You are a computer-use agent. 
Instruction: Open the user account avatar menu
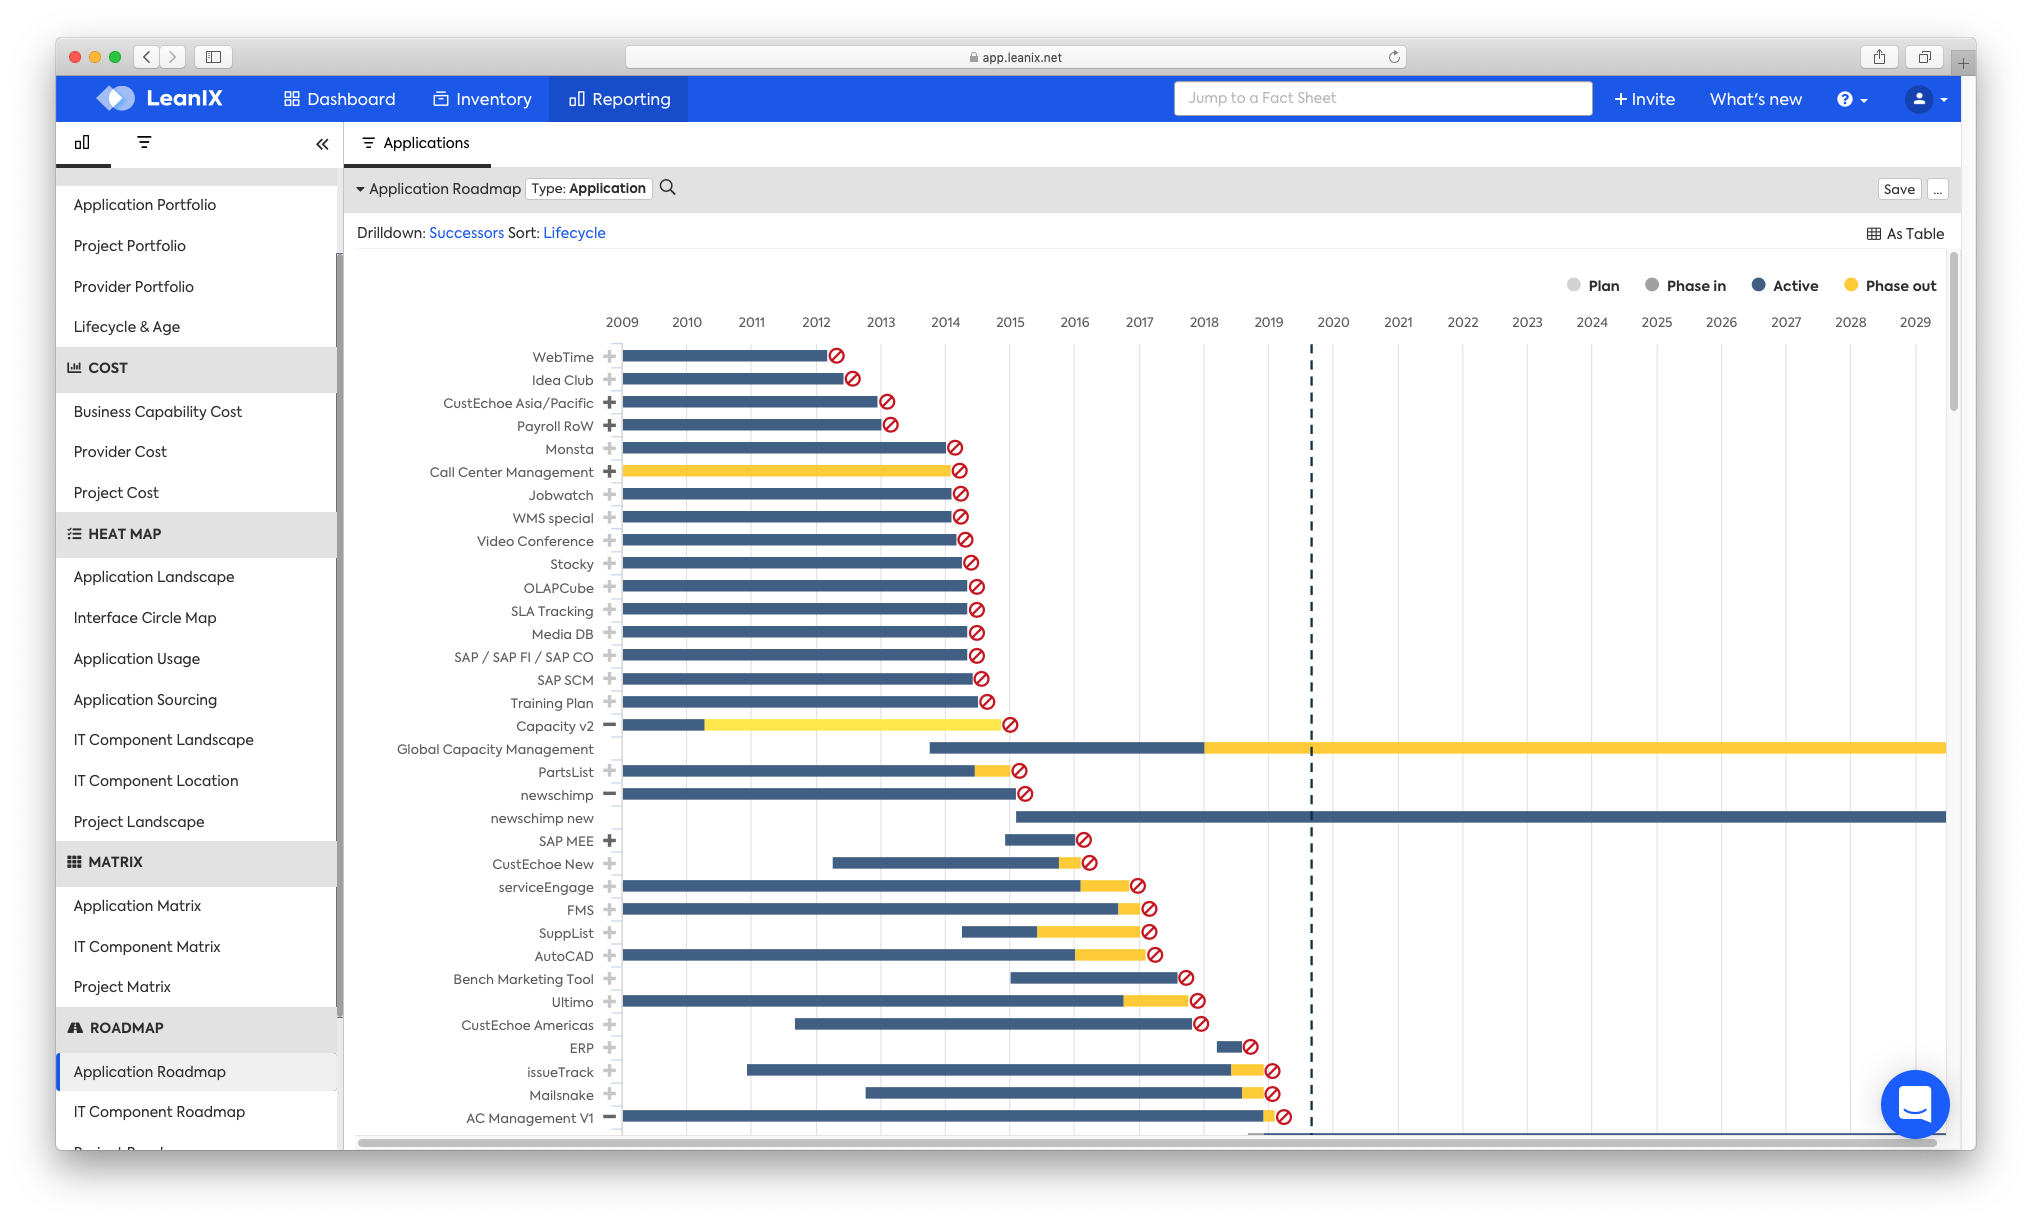[x=1927, y=99]
